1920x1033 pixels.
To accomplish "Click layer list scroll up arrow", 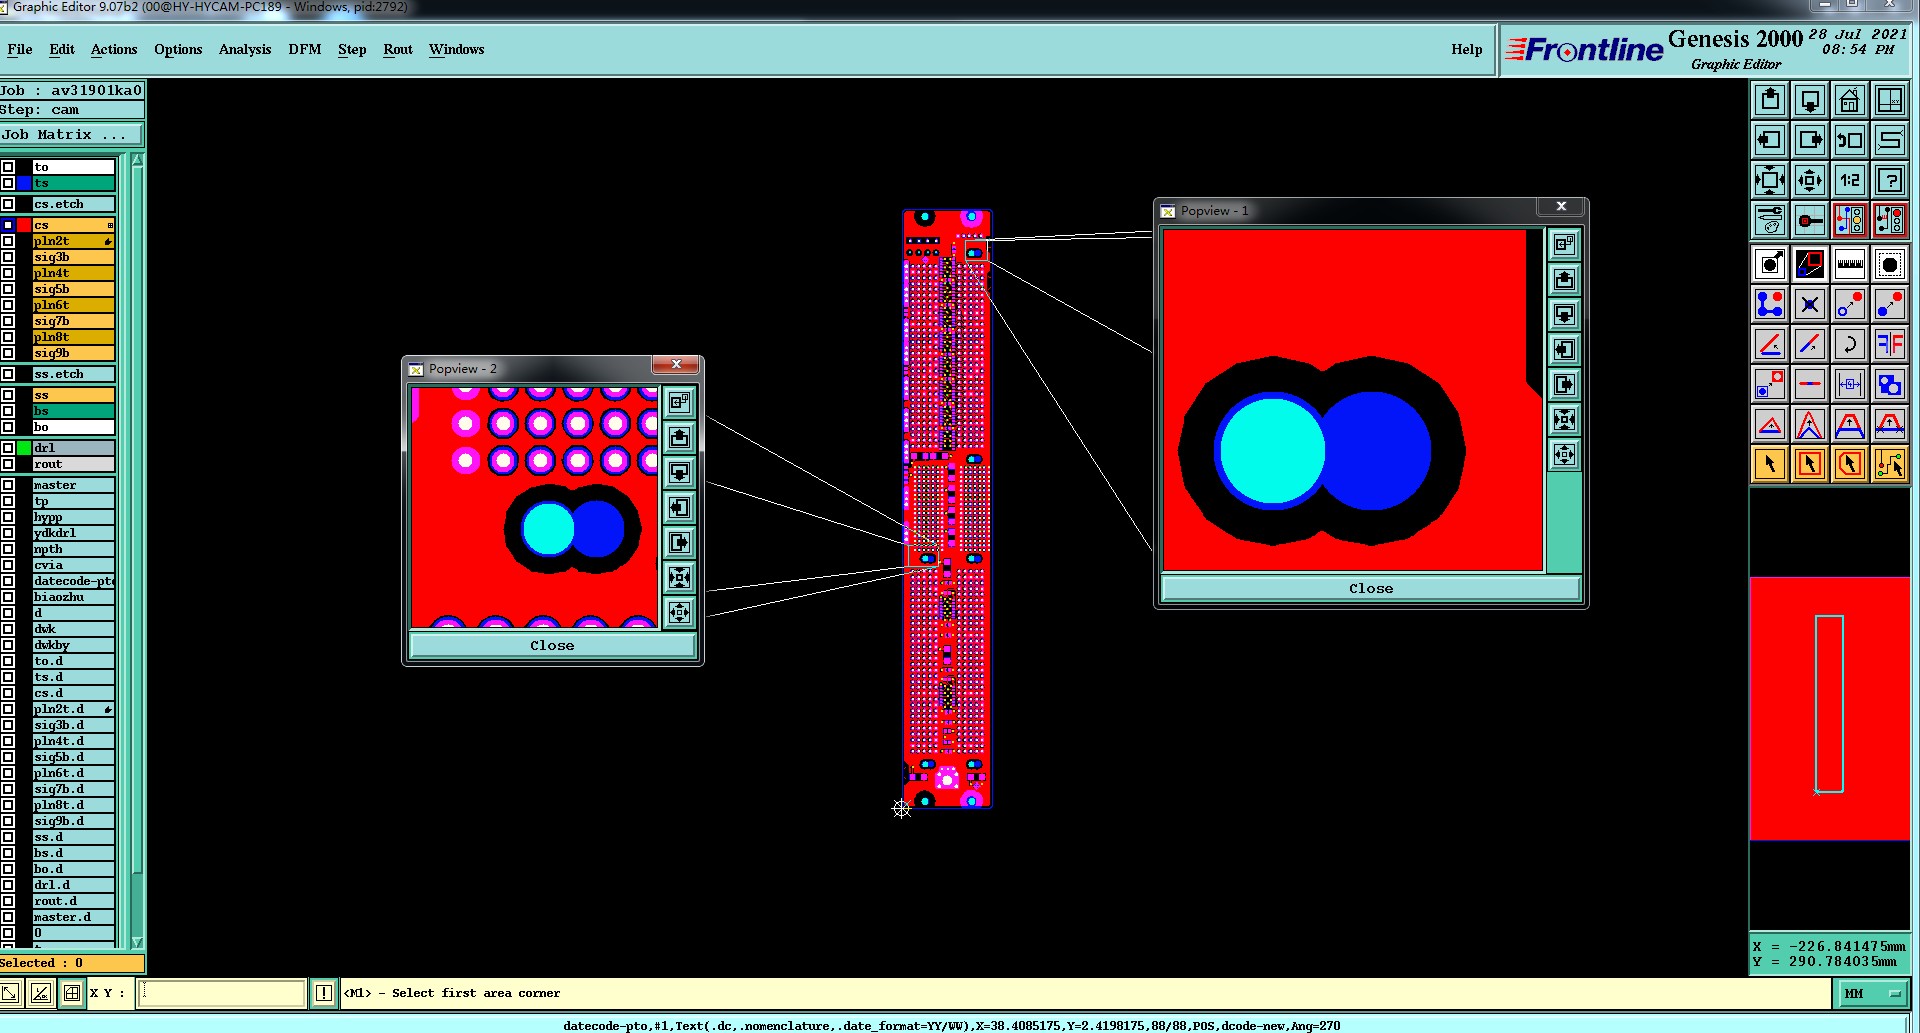I will pos(137,161).
